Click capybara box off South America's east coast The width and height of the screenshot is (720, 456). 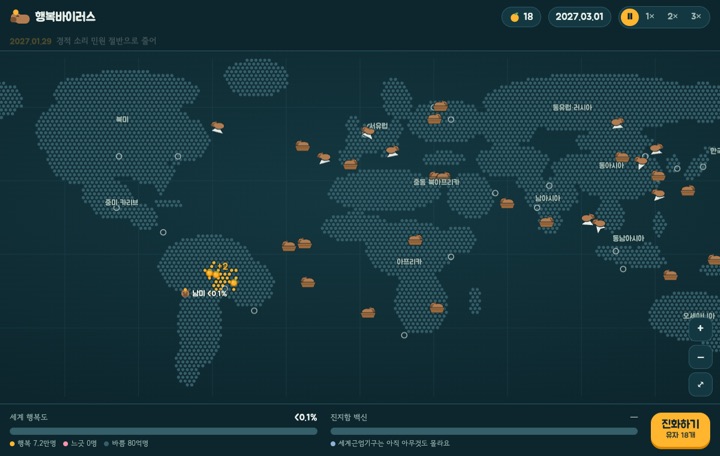[x=308, y=282]
